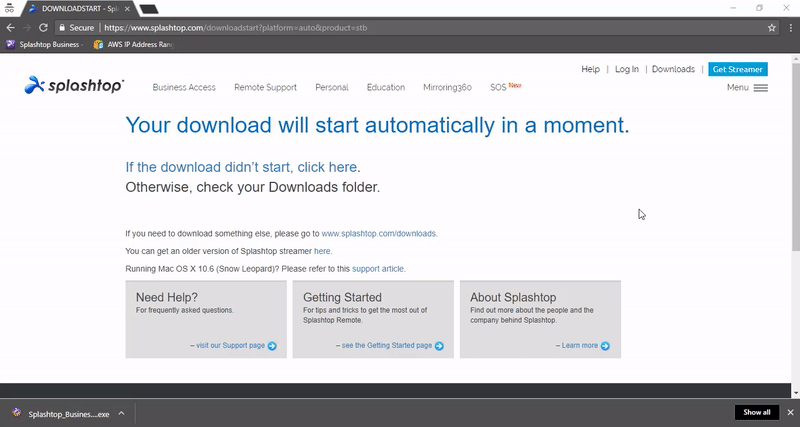Screen dimensions: 800x427
Task: Select Remote Support in navigation
Action: click(x=265, y=88)
